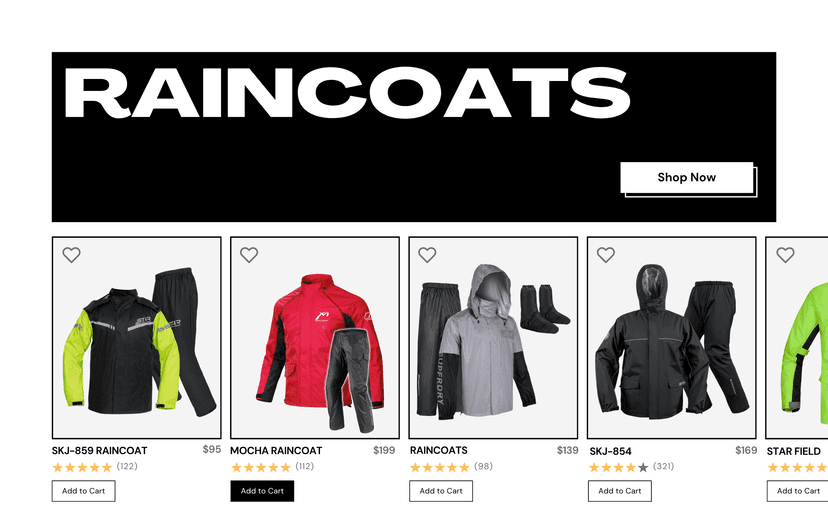Open the red Mocha Raincoat image
Viewport: 828px width, 518px height.
(315, 338)
